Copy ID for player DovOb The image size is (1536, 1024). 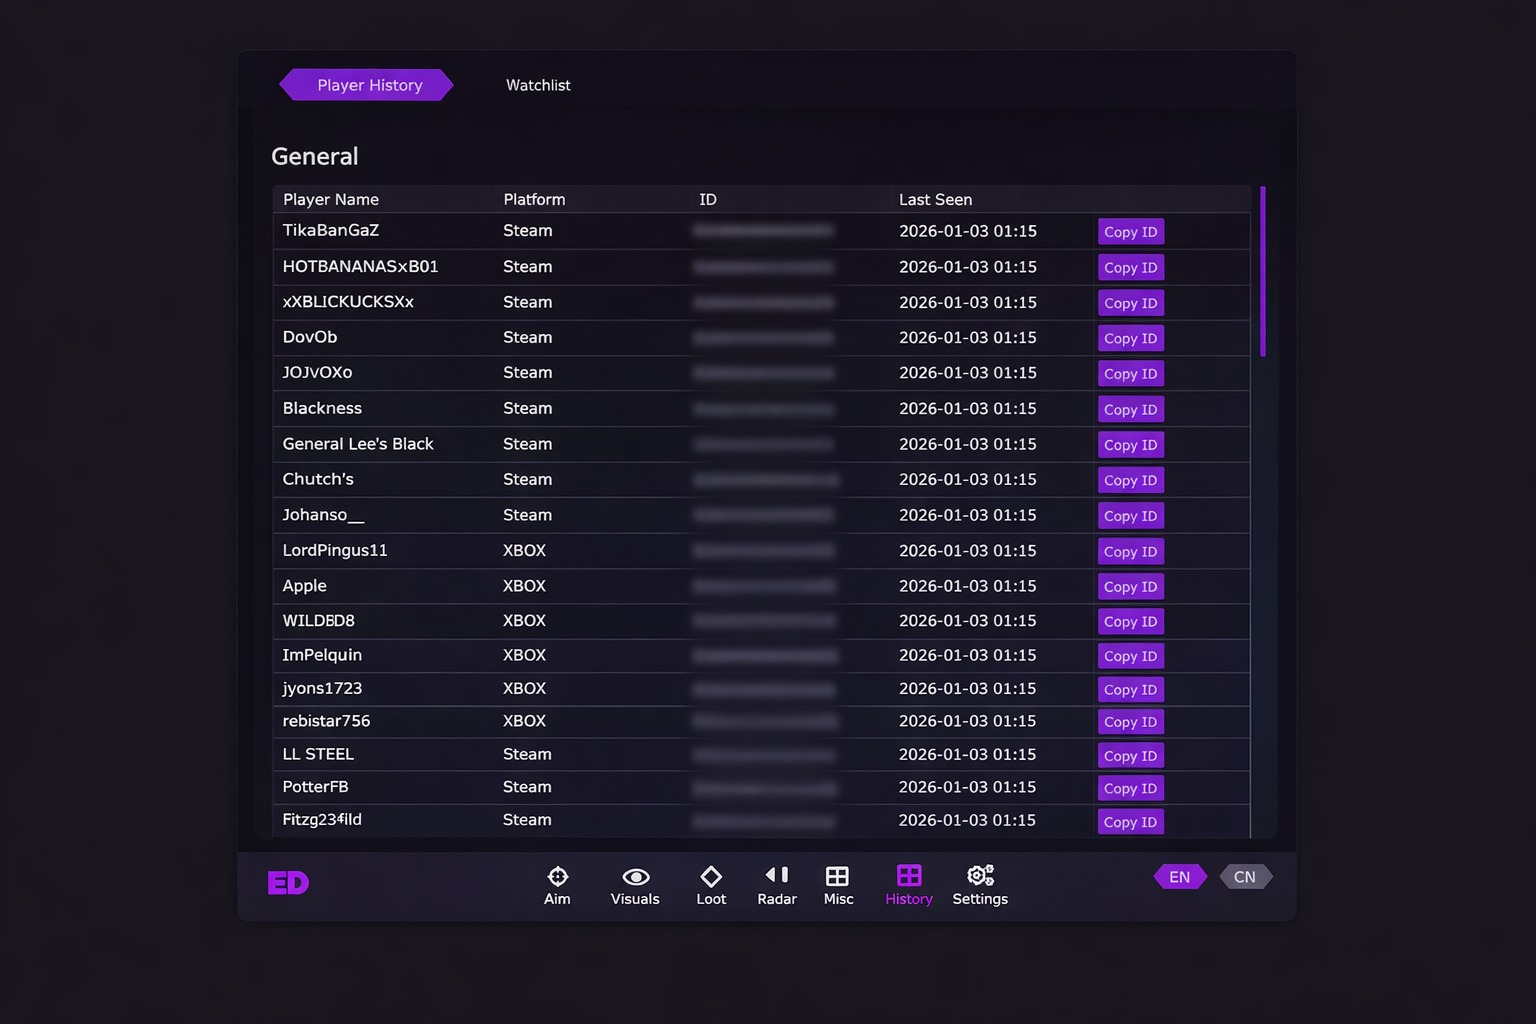click(x=1130, y=339)
